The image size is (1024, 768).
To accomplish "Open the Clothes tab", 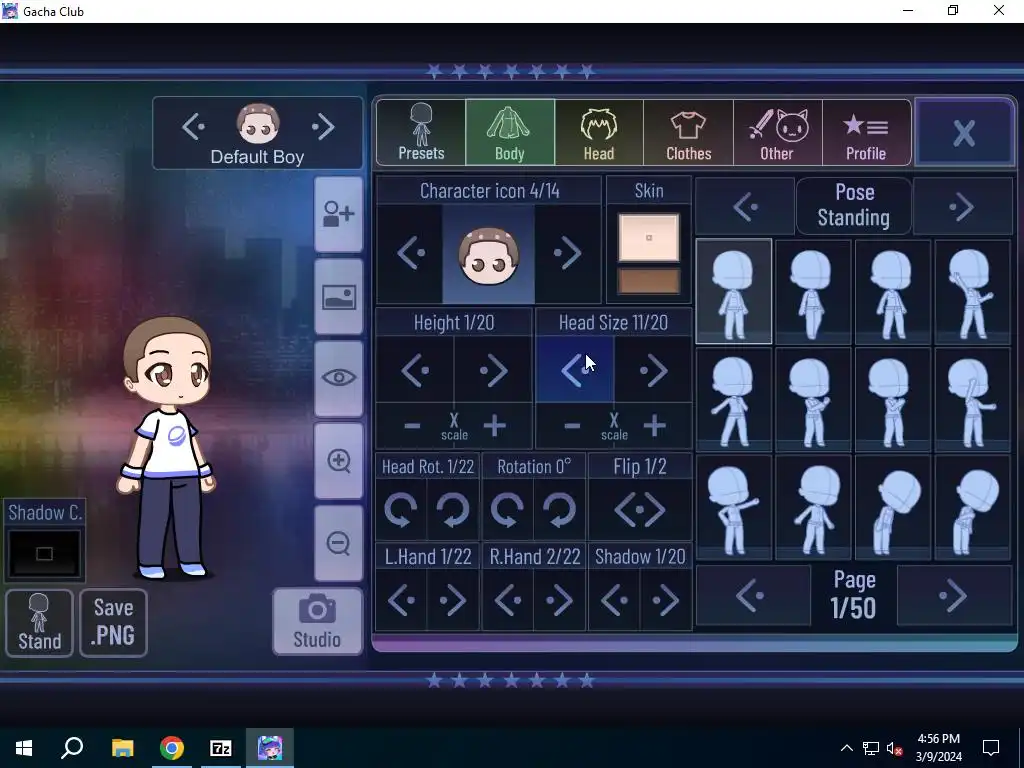I will 688,133.
